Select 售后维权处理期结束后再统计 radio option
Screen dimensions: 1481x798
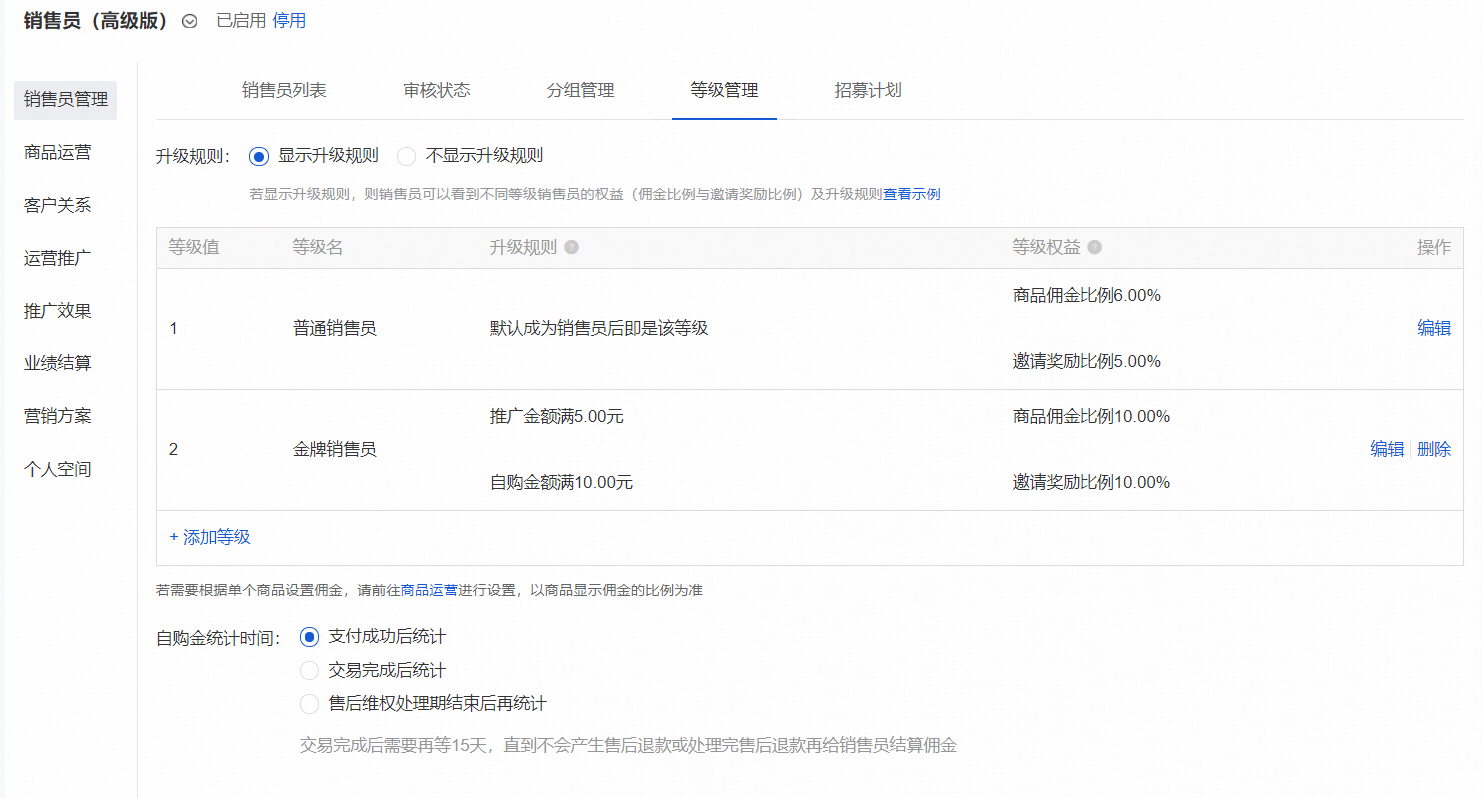point(310,704)
